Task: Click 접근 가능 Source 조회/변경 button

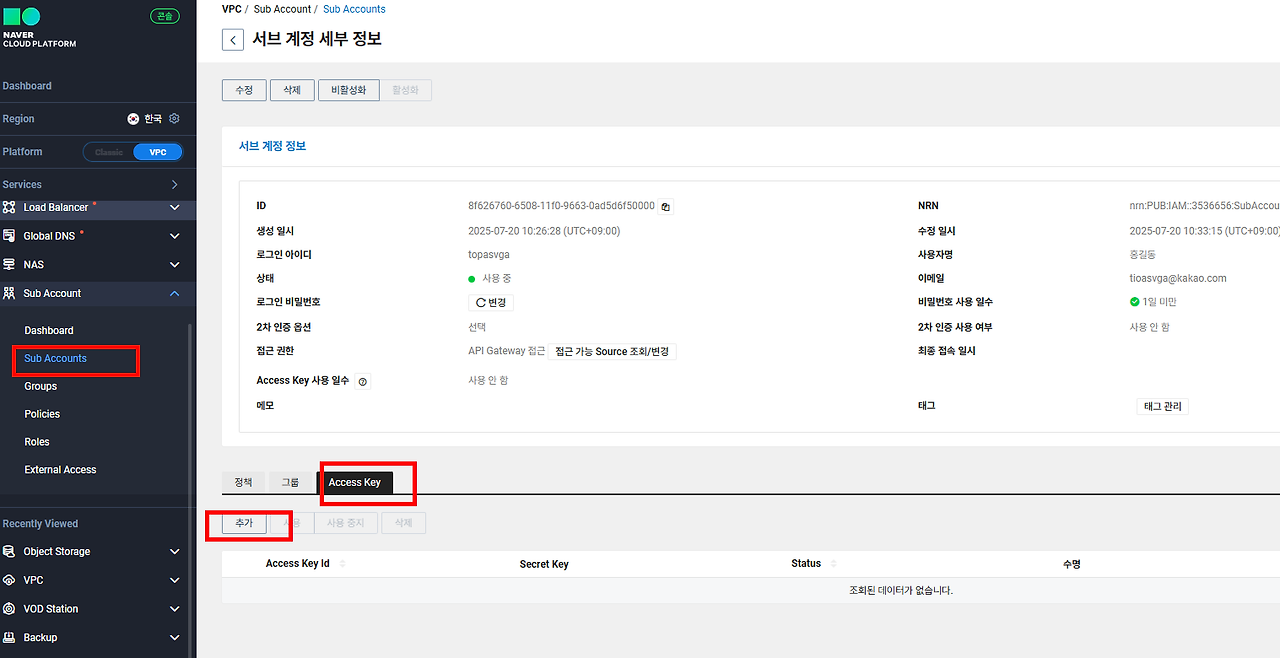Action: tap(612, 351)
